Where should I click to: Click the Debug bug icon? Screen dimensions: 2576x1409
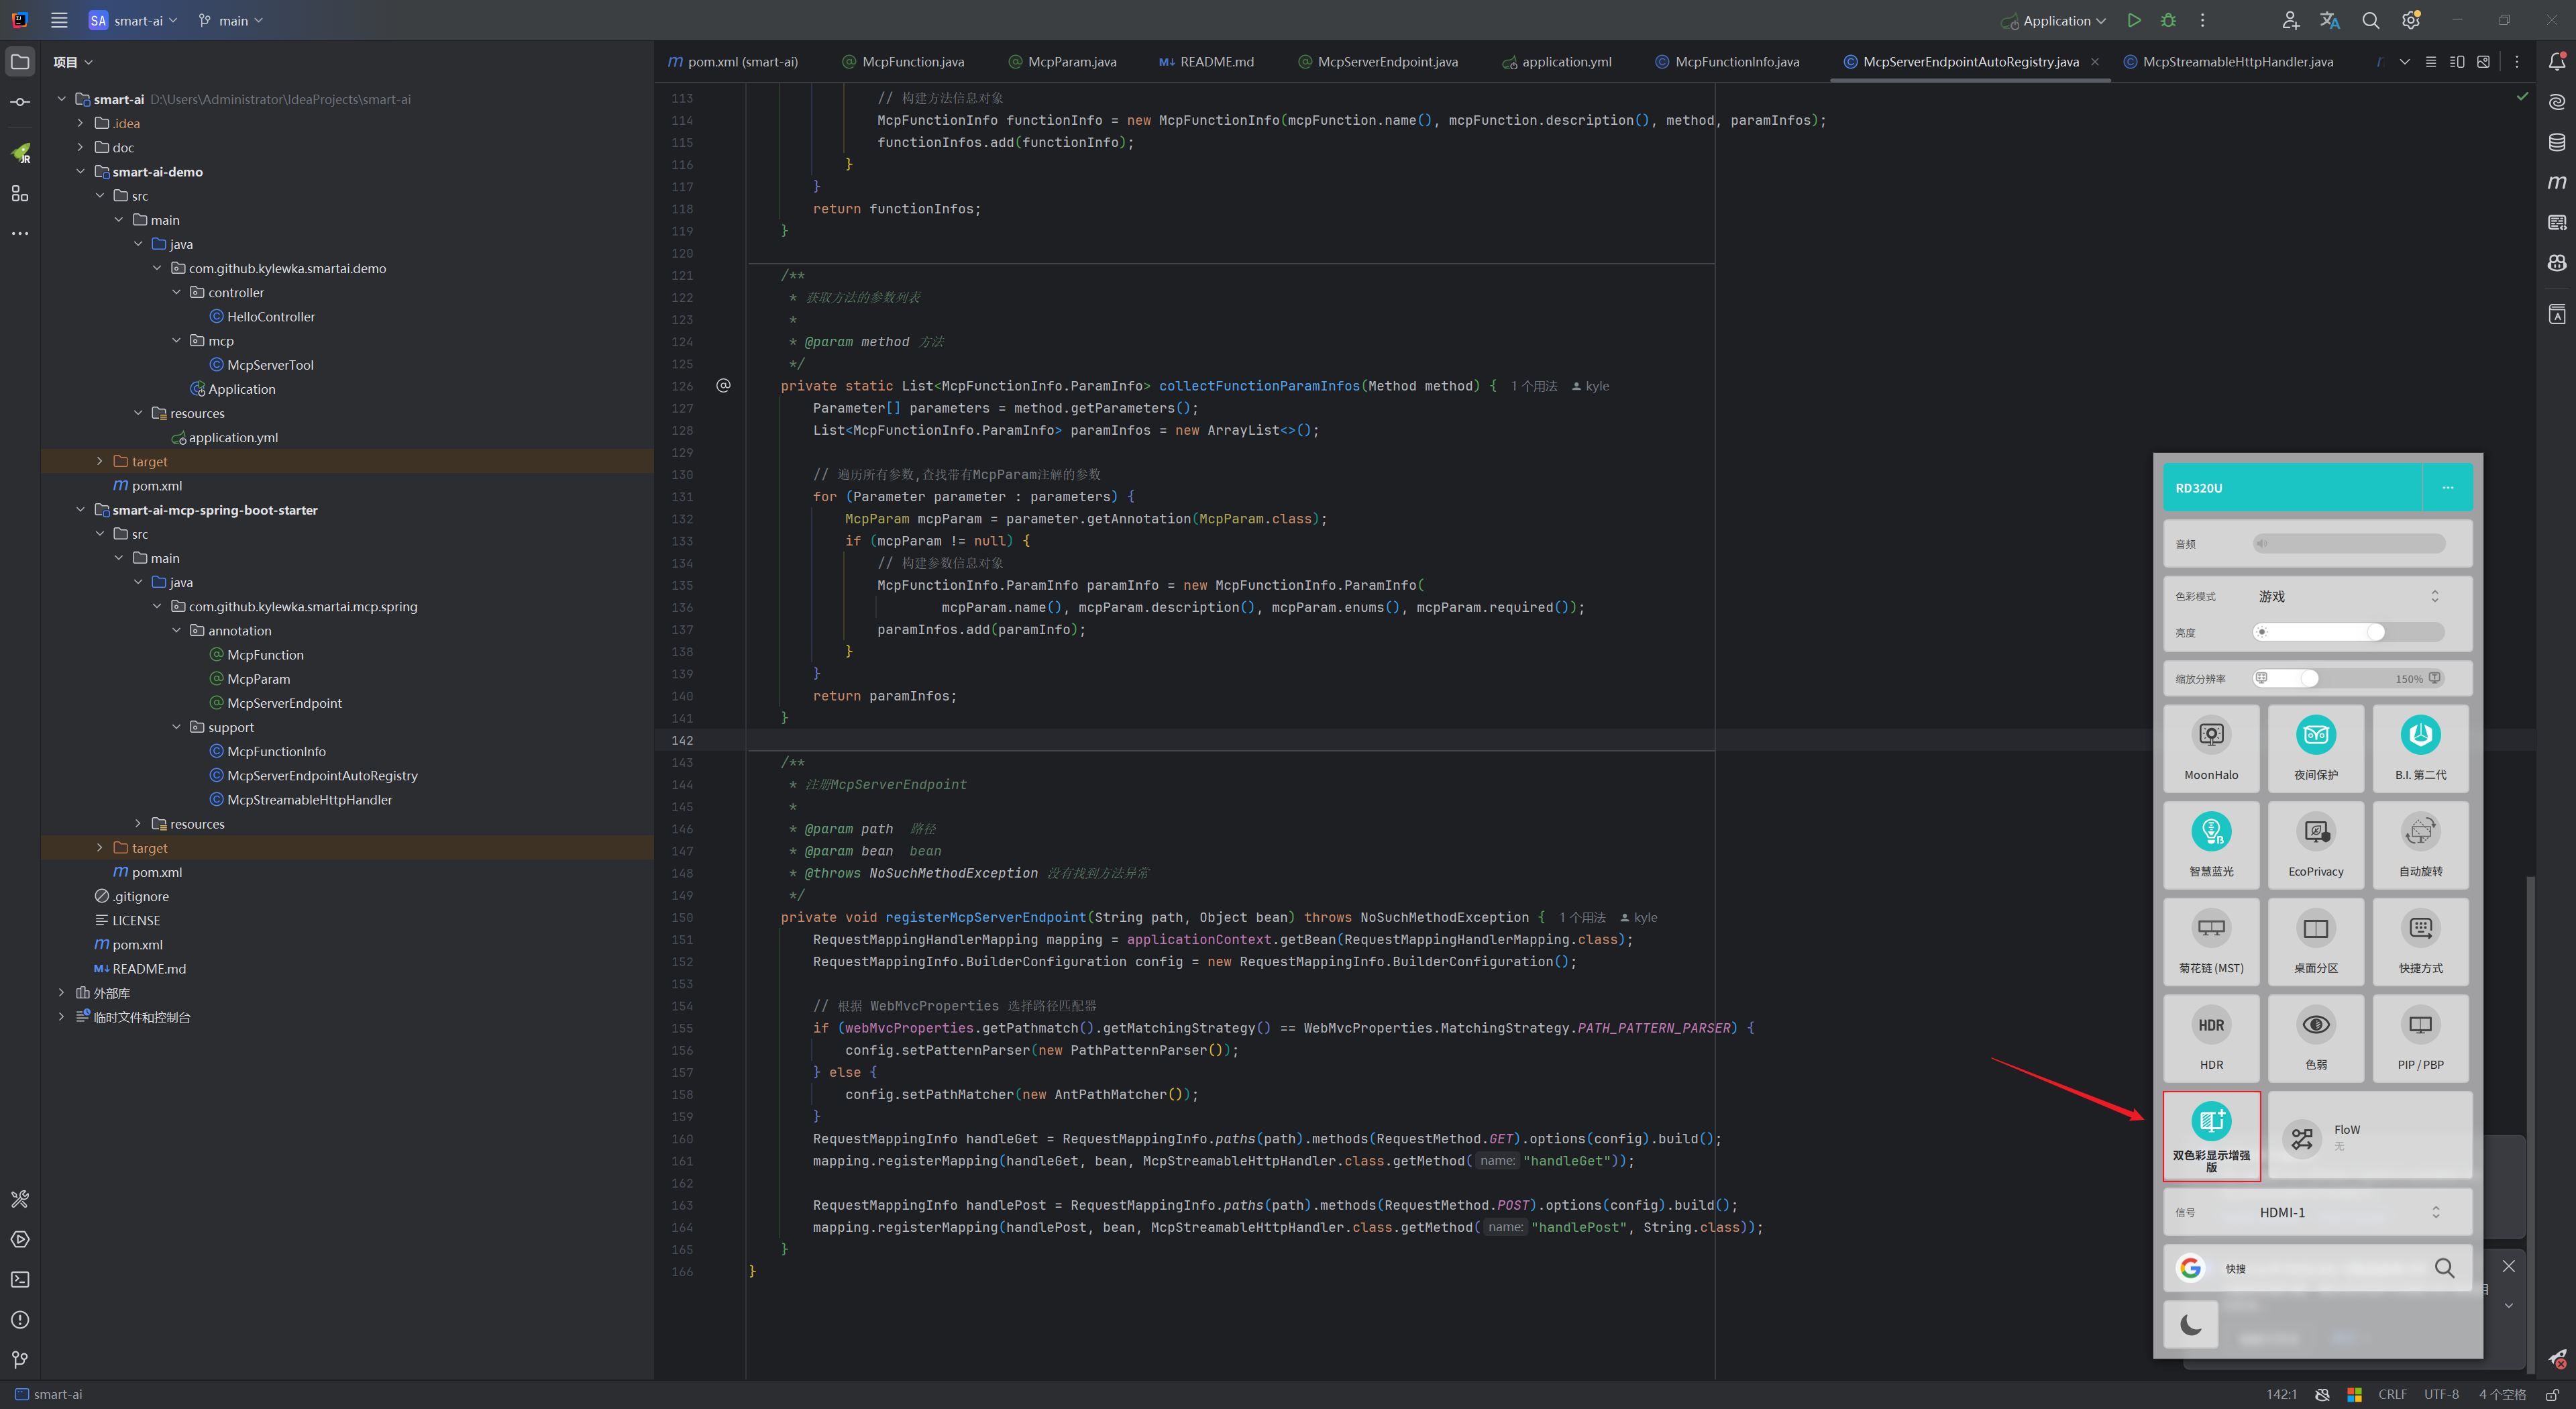pyautogui.click(x=2168, y=20)
